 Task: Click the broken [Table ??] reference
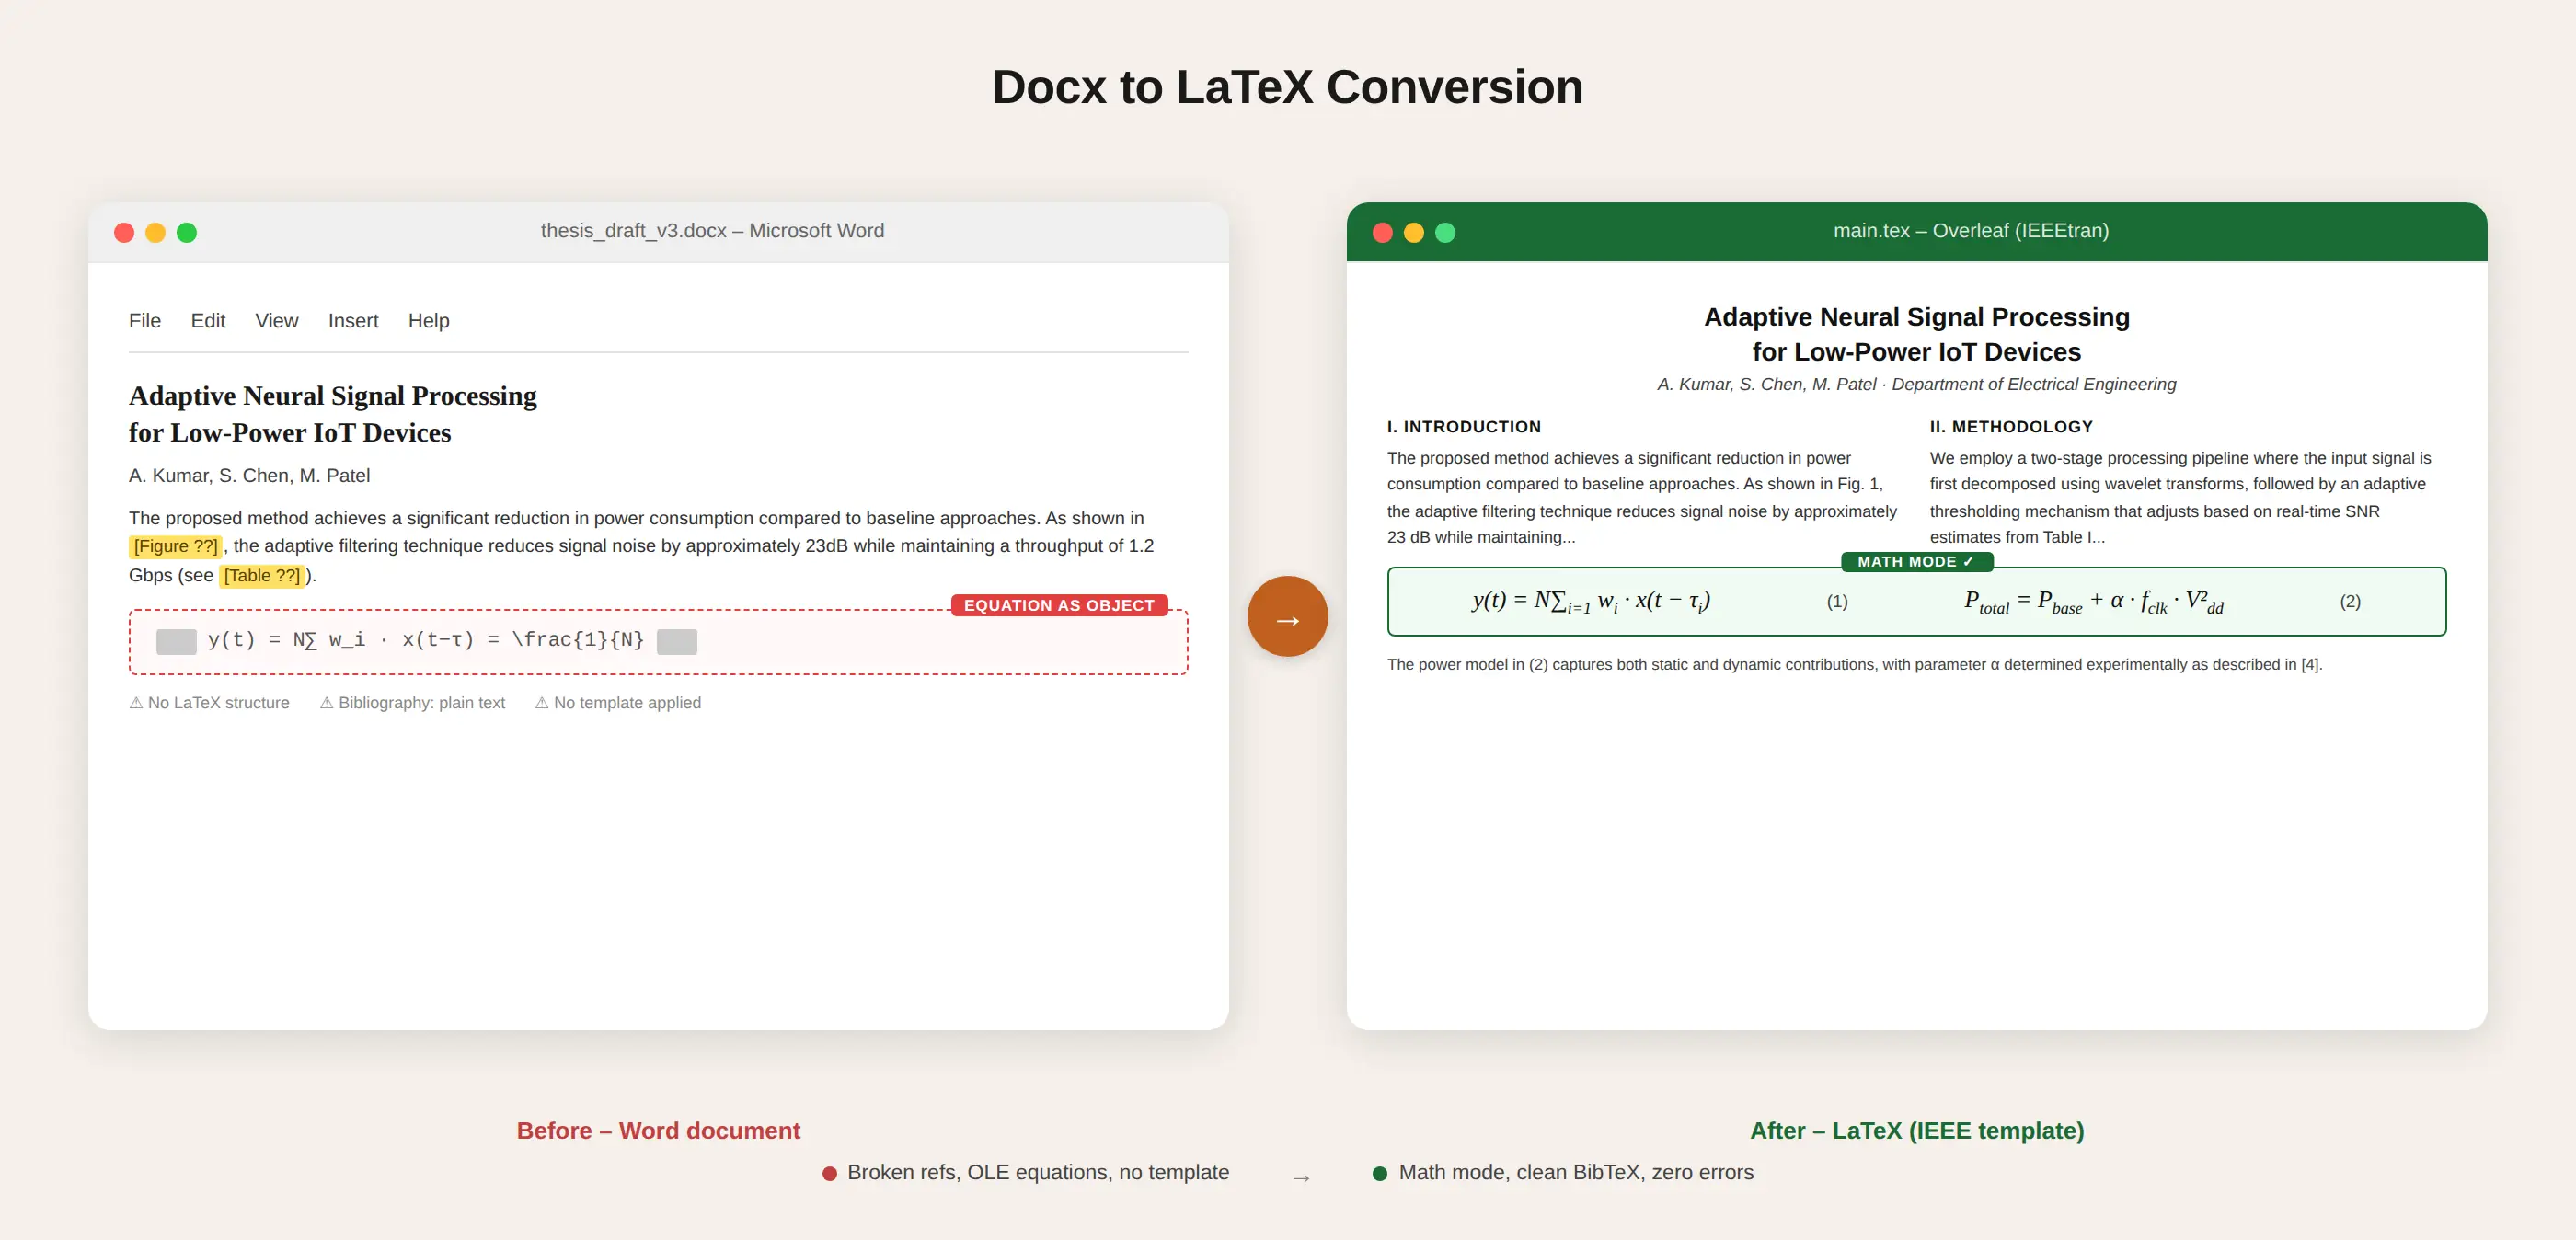tap(262, 575)
